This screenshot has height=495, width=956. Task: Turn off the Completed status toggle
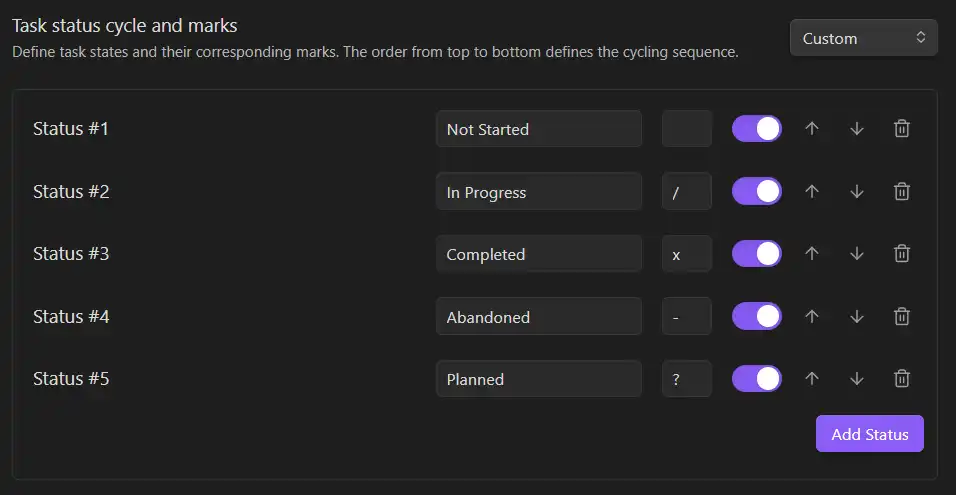tap(757, 254)
